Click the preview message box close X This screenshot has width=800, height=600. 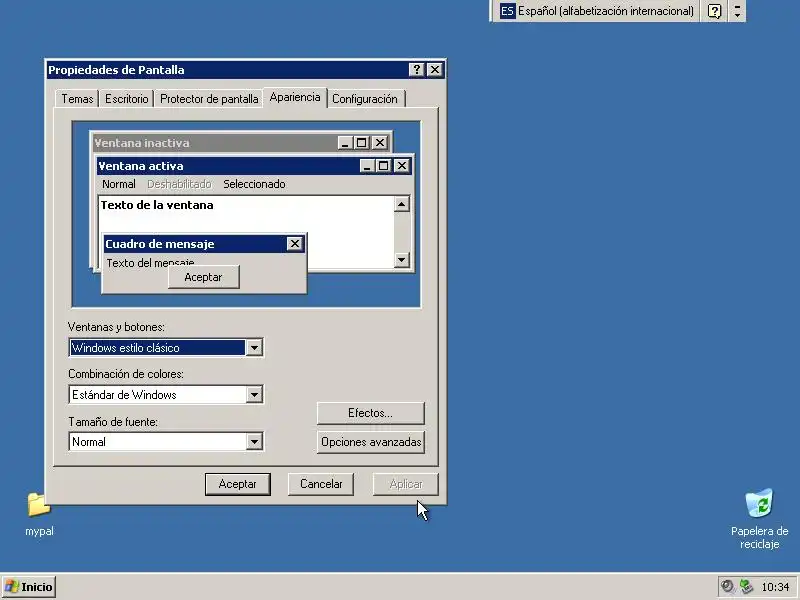click(x=294, y=244)
